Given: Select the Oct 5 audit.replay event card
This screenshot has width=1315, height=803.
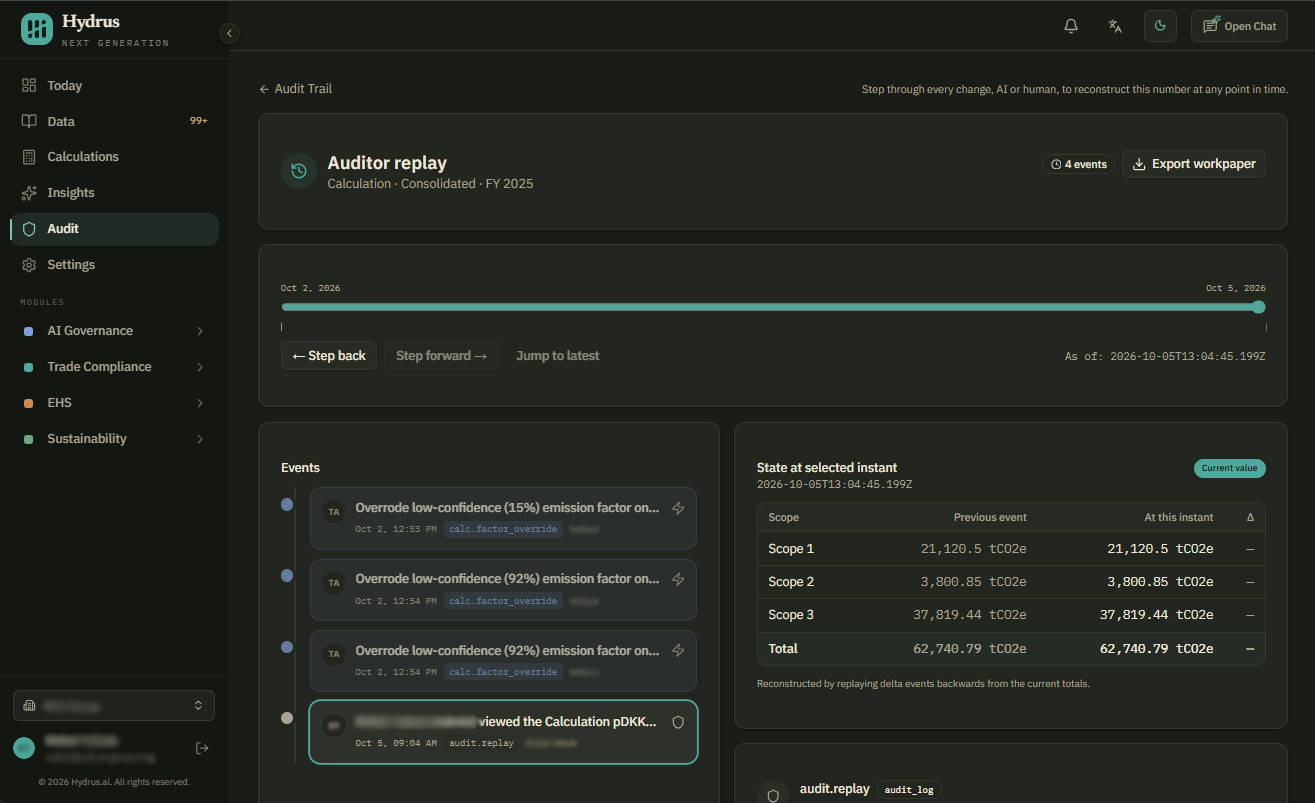Looking at the screenshot, I should tap(503, 732).
